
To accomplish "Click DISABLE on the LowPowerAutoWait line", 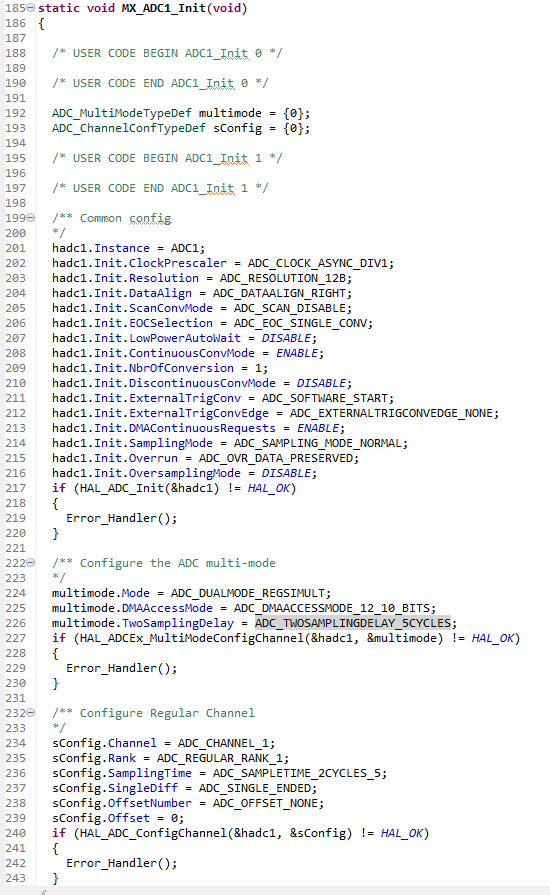I will click(x=286, y=338).
